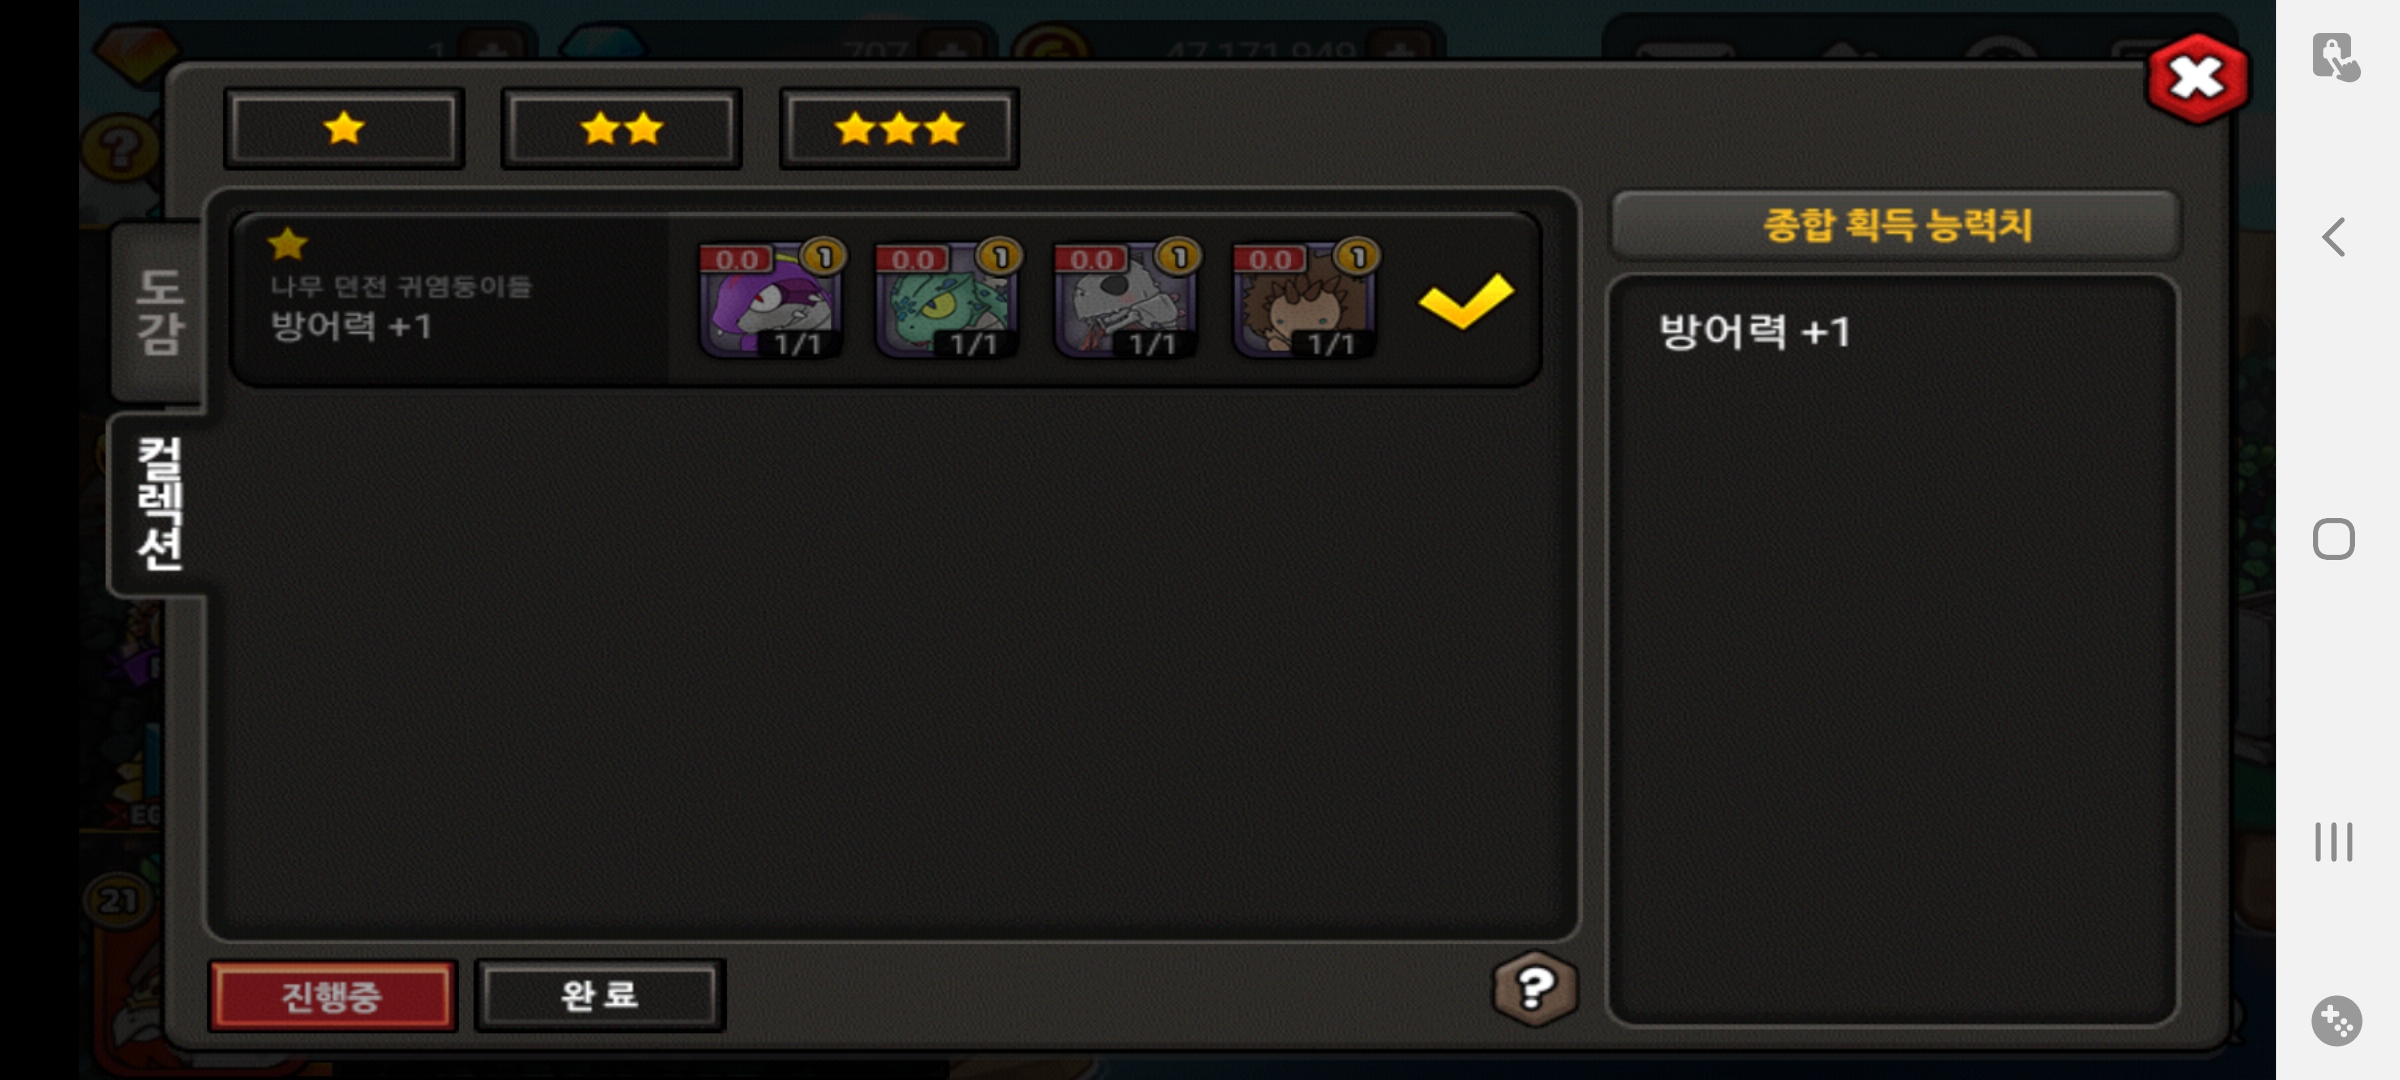2400x1080 pixels.
Task: Filter collections by two stars
Action: coord(621,128)
